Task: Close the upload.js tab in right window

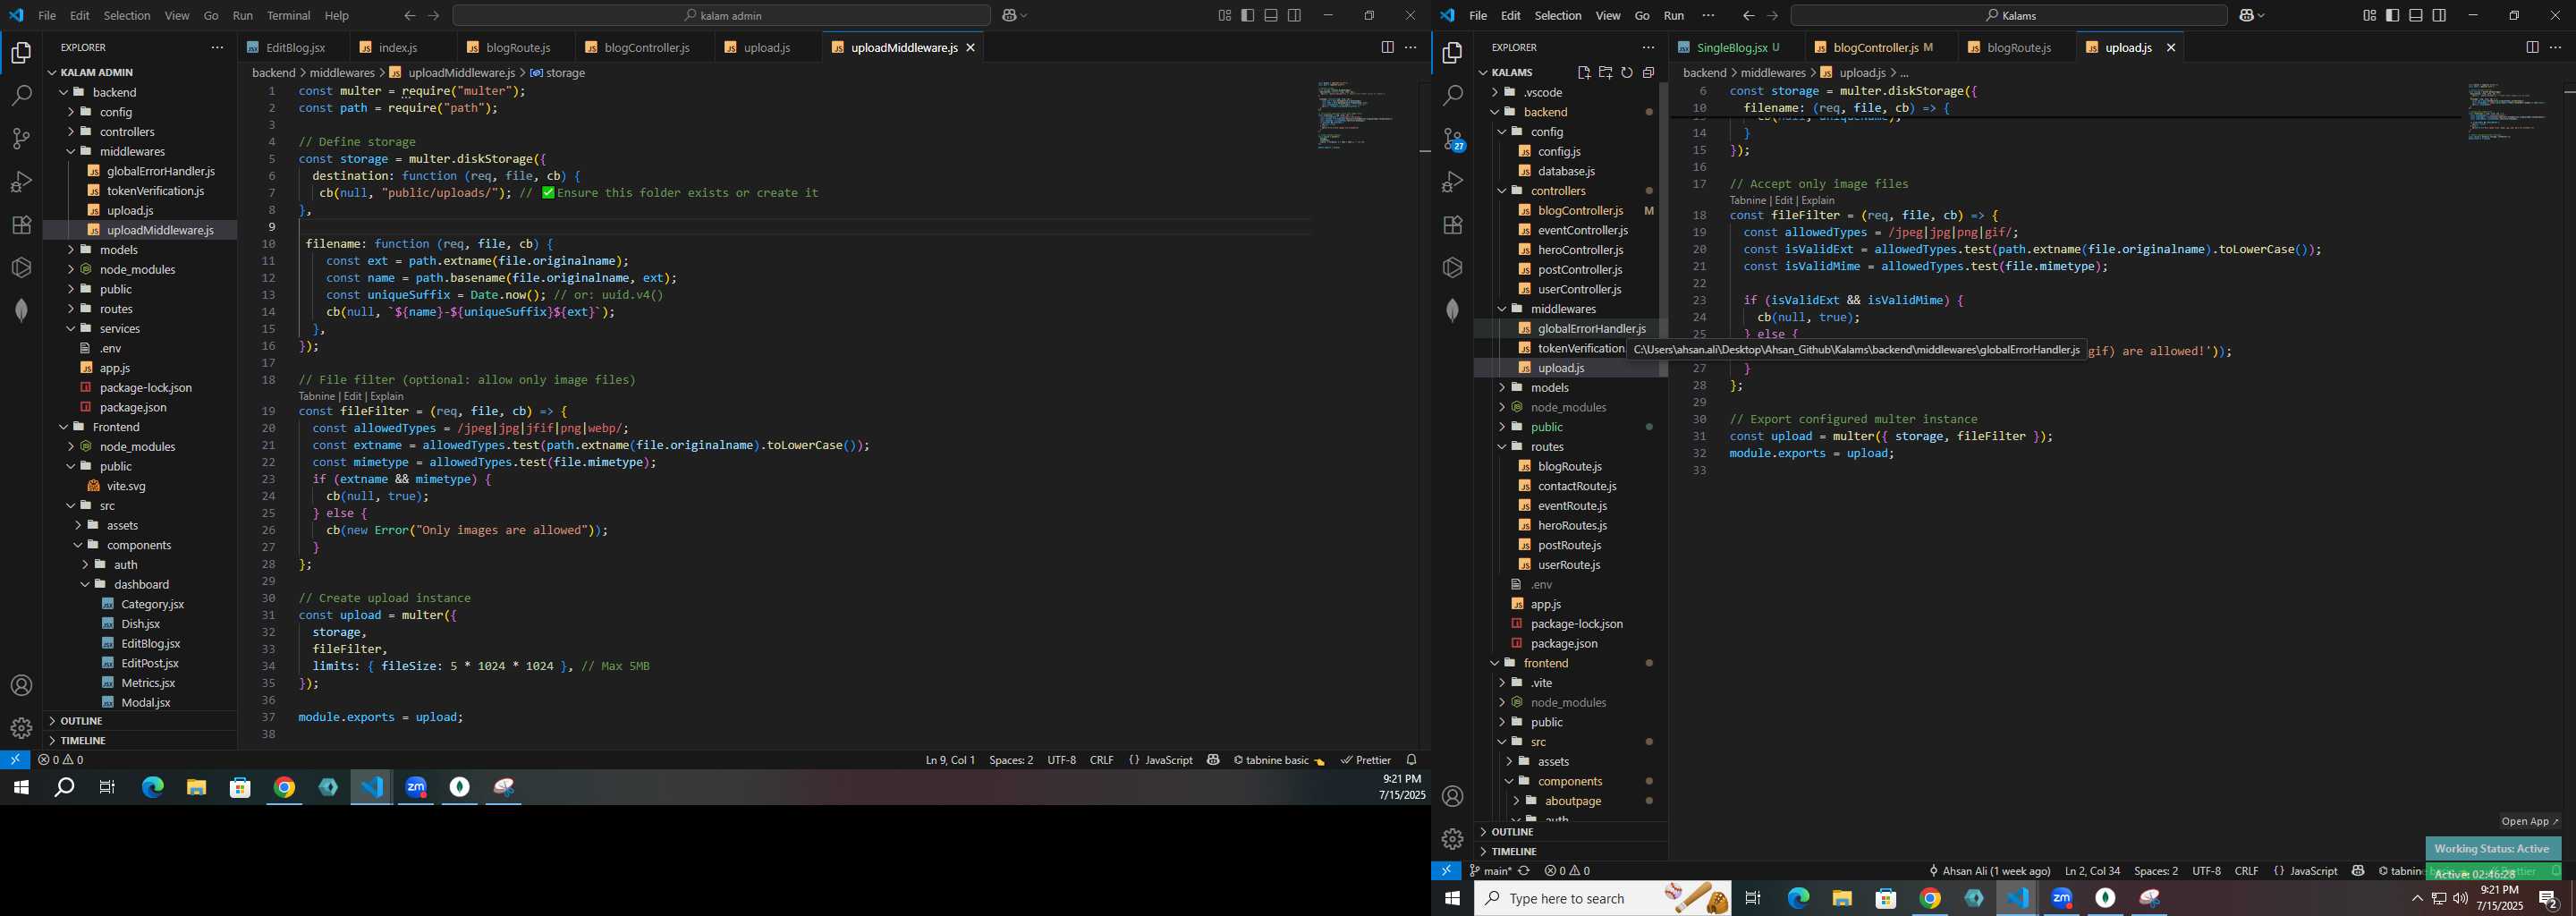Action: [x=2170, y=47]
